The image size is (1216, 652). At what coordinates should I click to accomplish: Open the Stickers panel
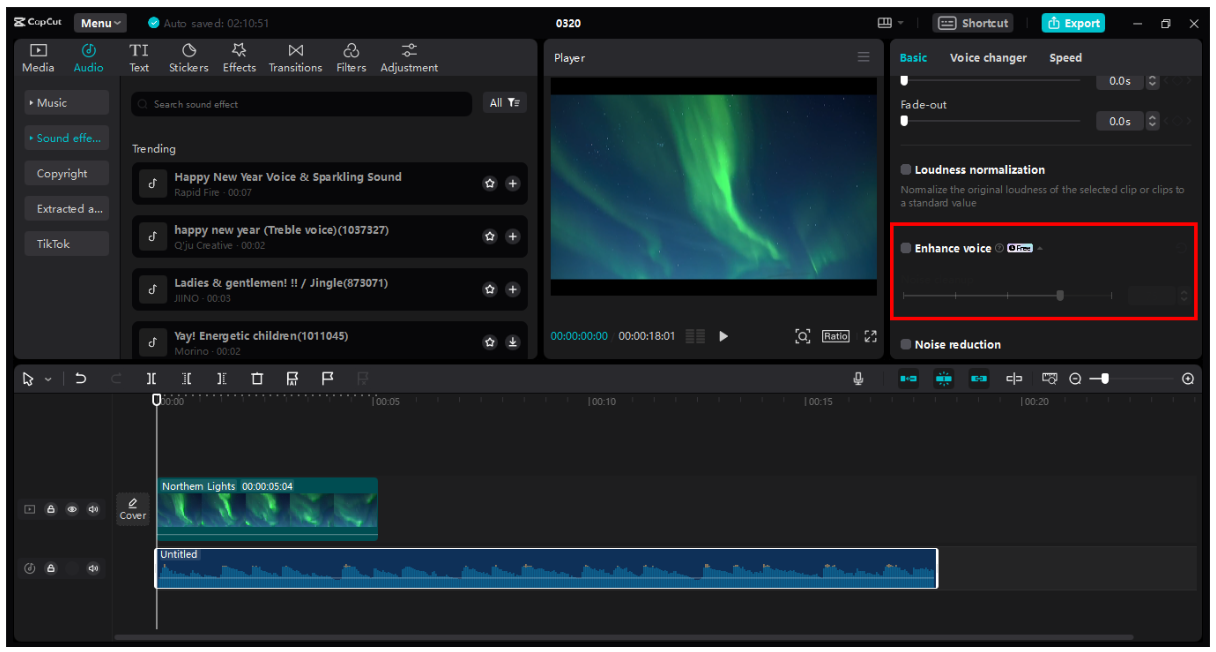click(189, 58)
